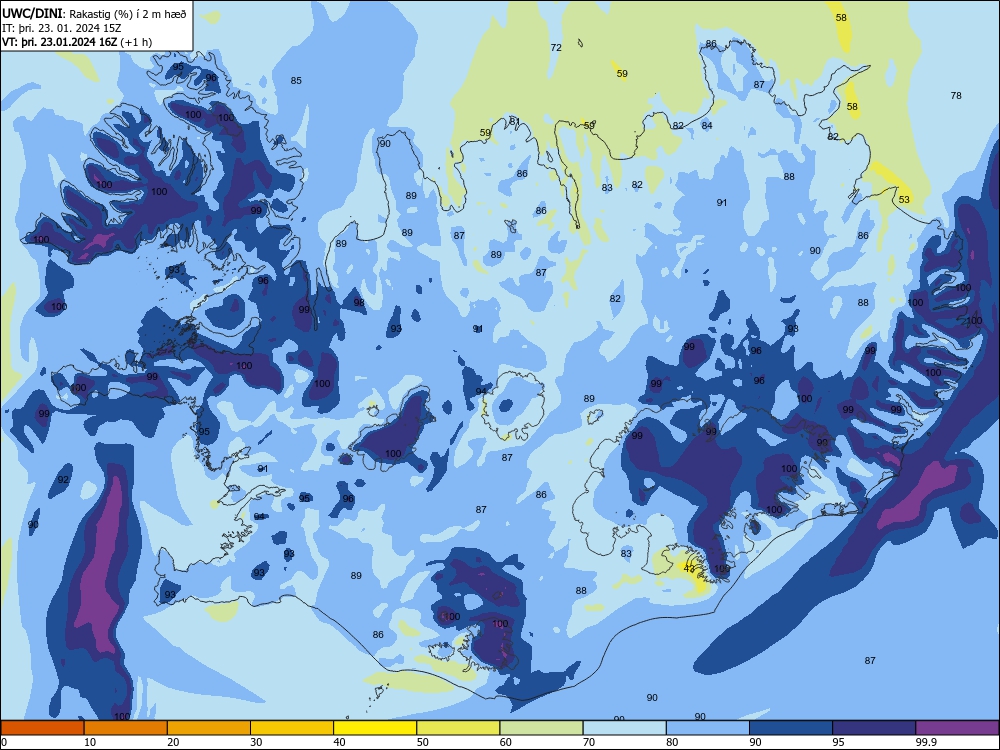Select the 80–90 medium blue legend swatch
The width and height of the screenshot is (1000, 750).
[708, 728]
